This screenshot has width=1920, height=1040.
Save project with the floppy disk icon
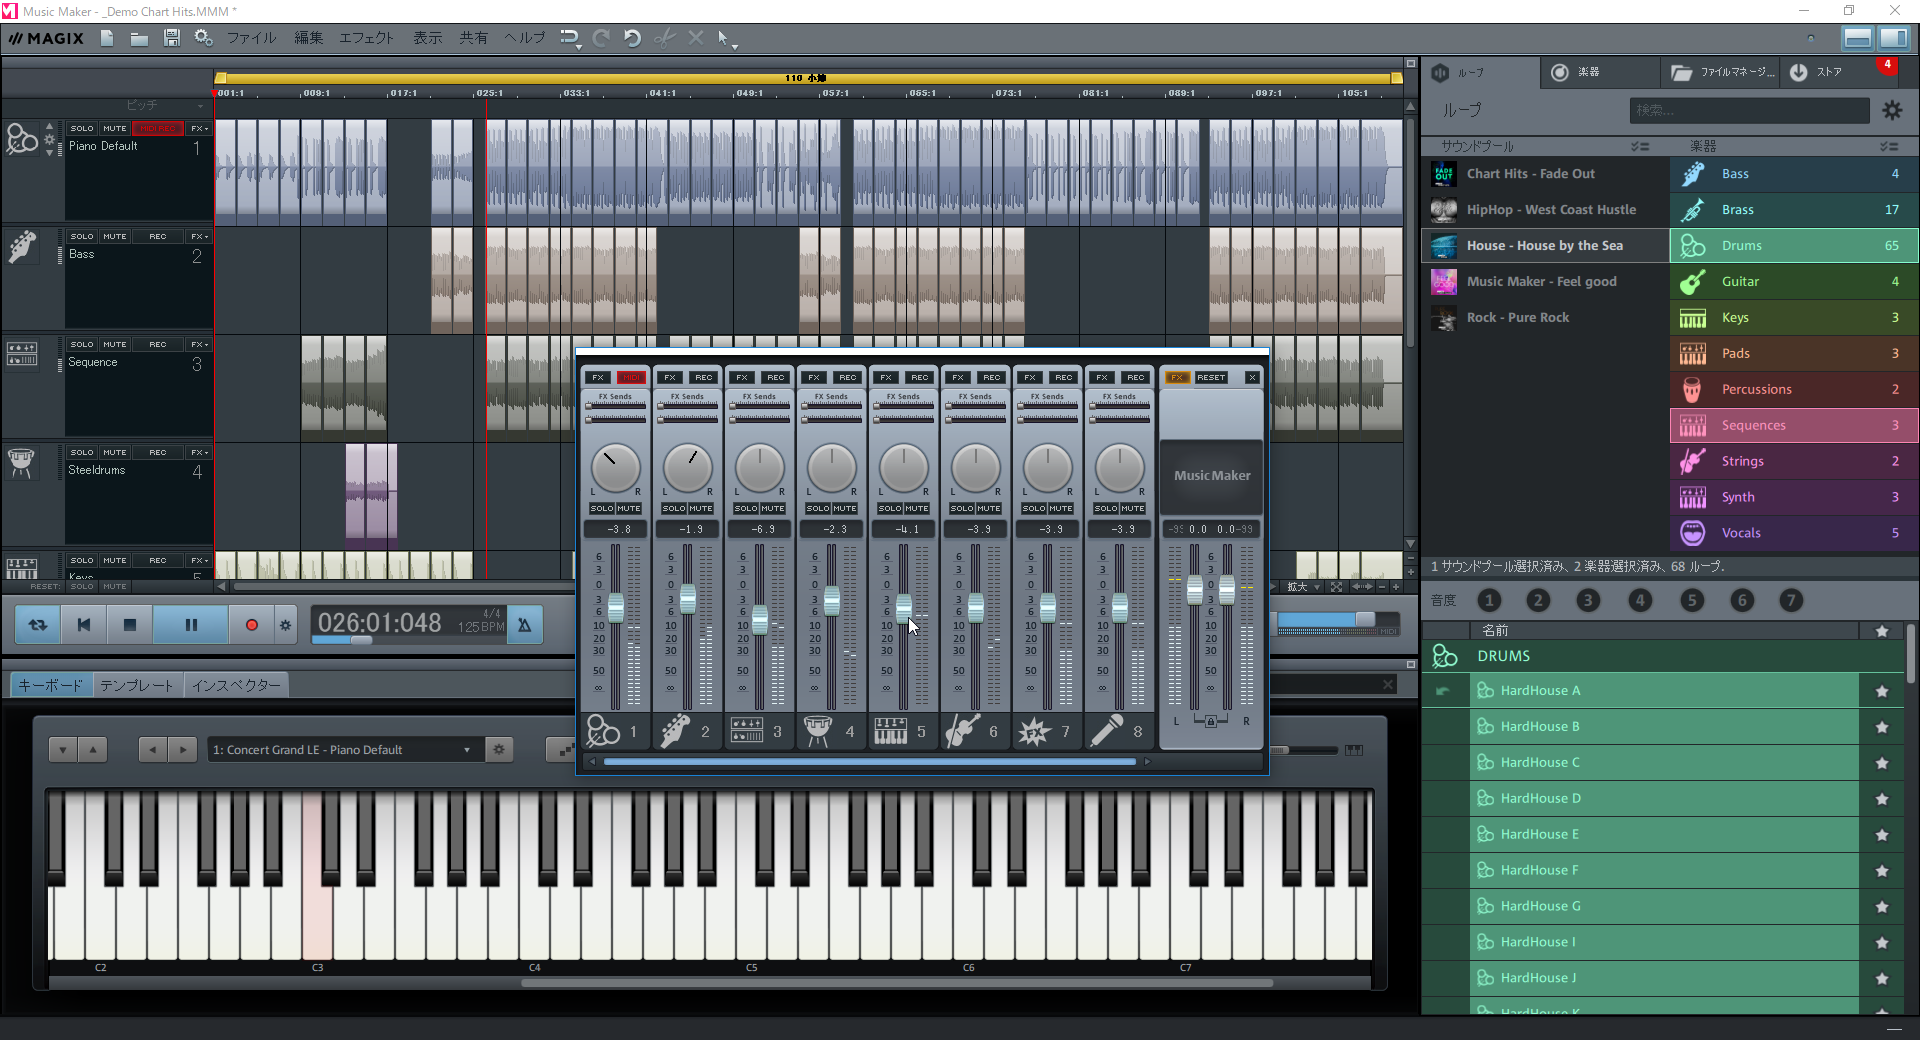pos(172,38)
